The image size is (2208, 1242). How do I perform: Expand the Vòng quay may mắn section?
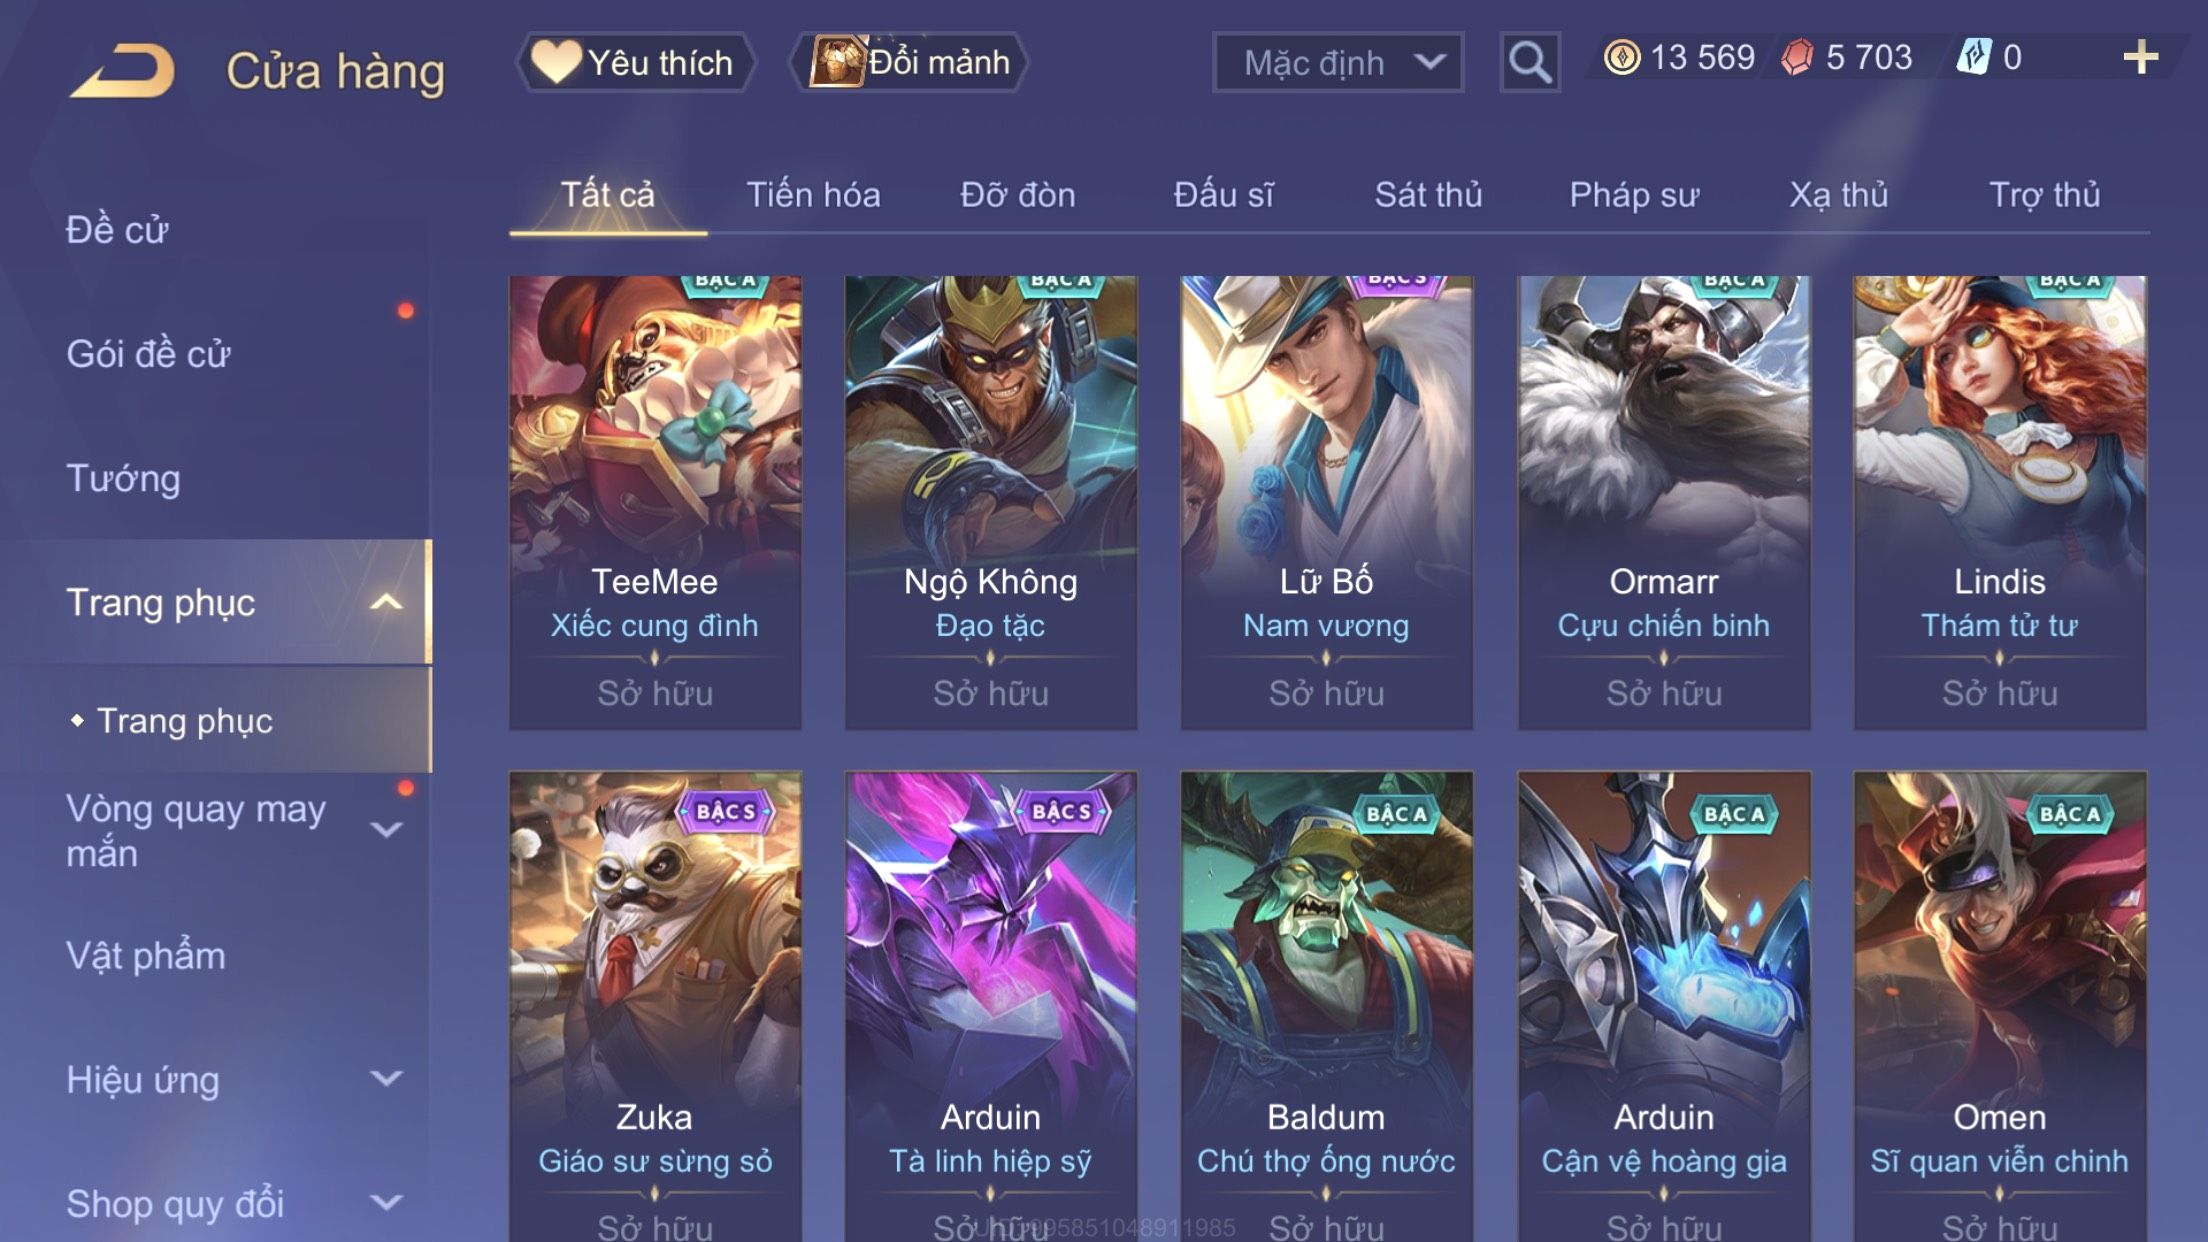click(386, 830)
